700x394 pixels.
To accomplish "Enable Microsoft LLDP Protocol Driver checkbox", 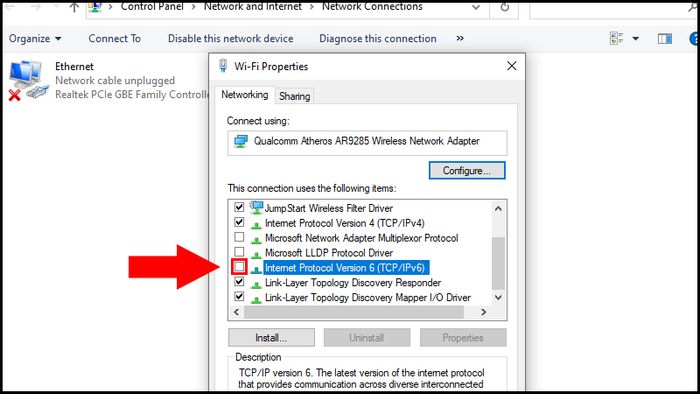I will tap(239, 252).
